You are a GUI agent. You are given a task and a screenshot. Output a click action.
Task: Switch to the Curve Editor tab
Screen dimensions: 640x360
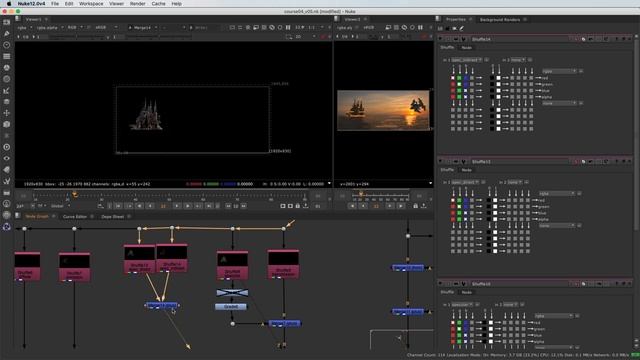(x=75, y=216)
